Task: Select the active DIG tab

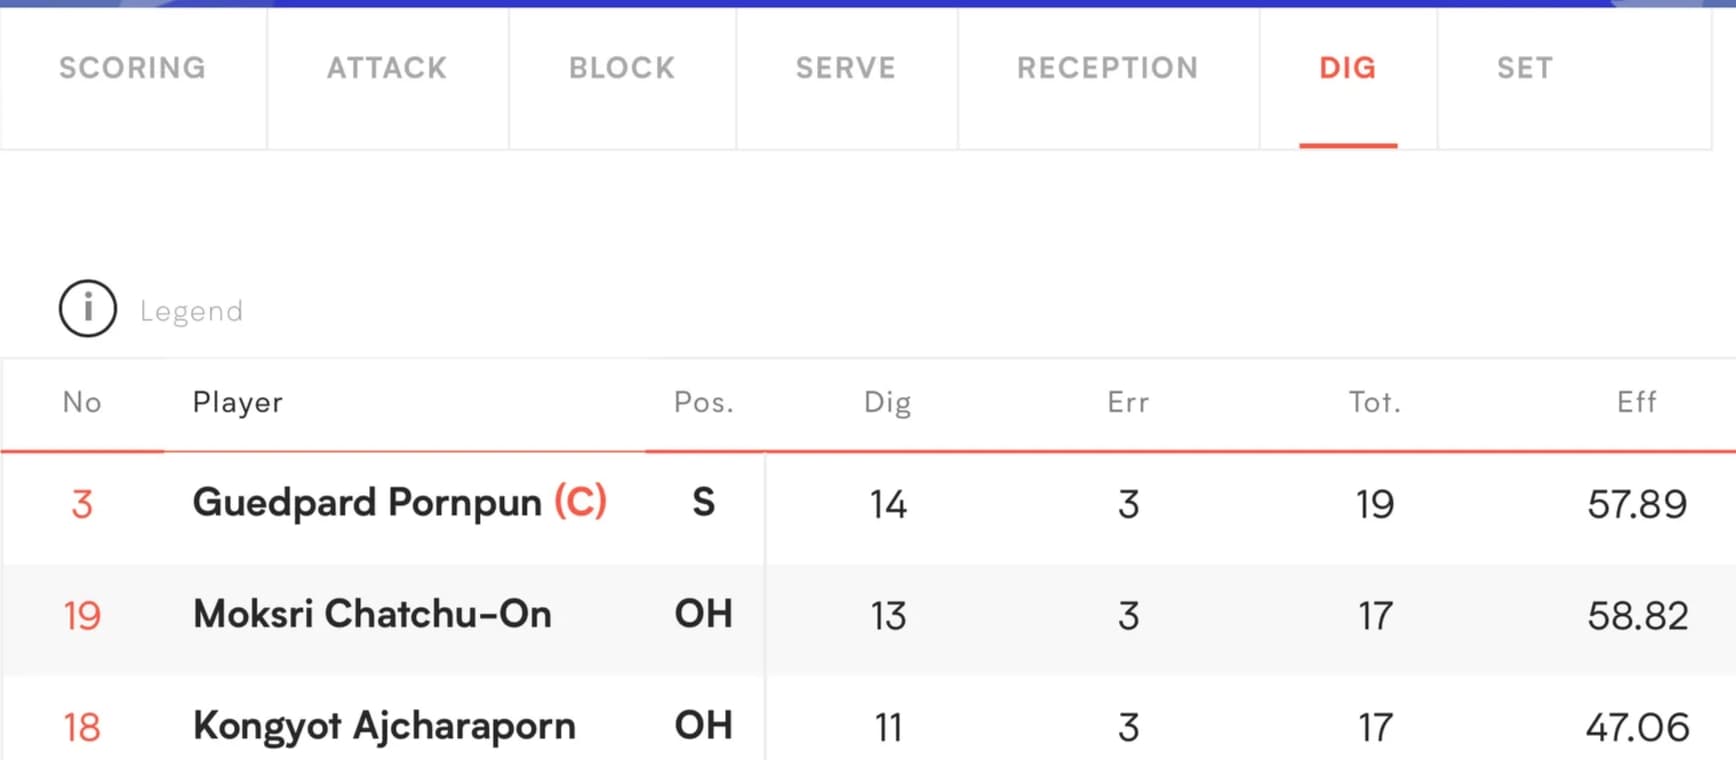Action: pyautogui.click(x=1348, y=68)
